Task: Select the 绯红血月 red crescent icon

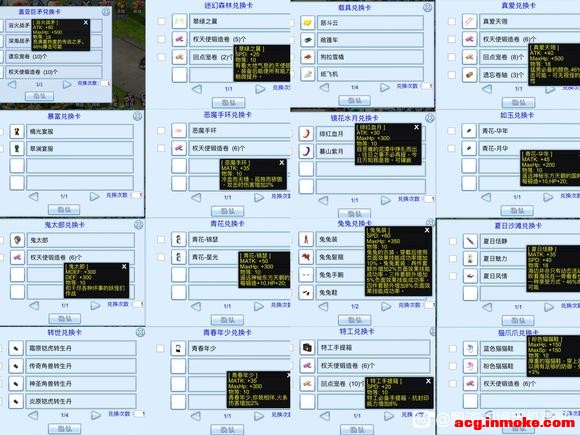Action: 306,134
